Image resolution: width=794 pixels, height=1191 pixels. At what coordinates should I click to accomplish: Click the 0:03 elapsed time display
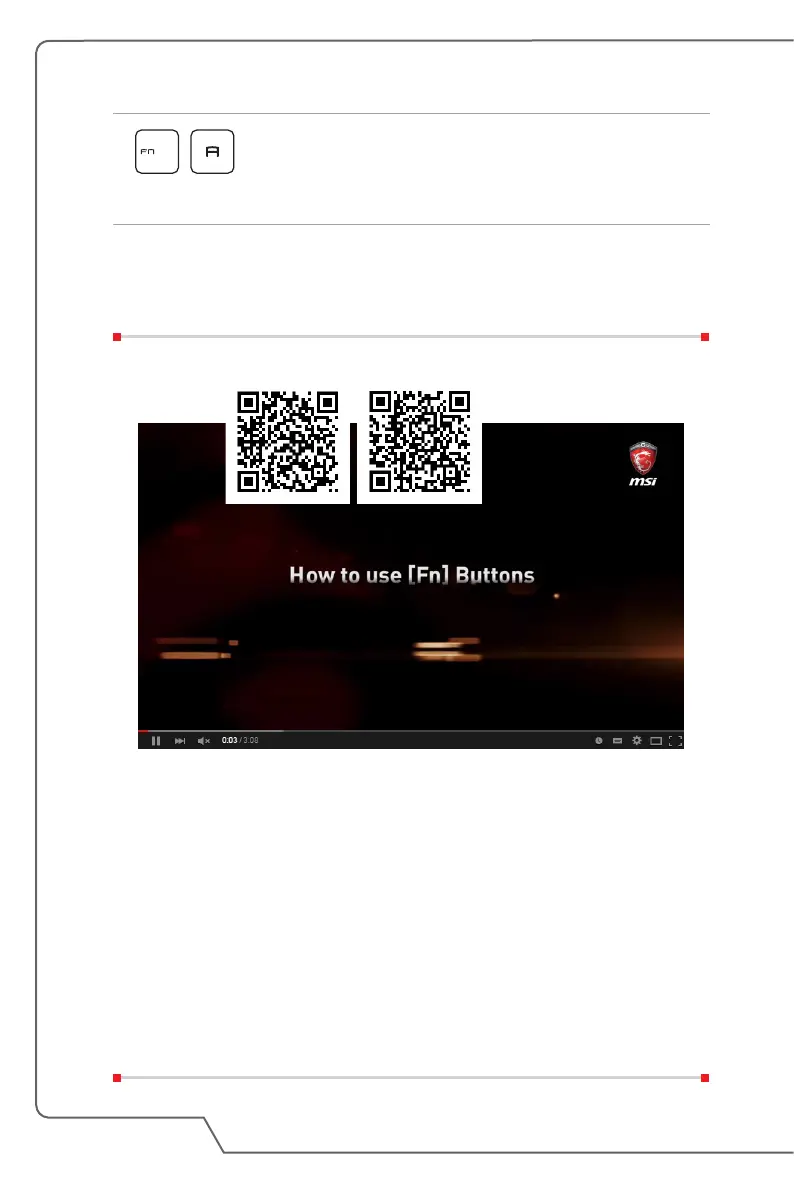pyautogui.click(x=229, y=741)
